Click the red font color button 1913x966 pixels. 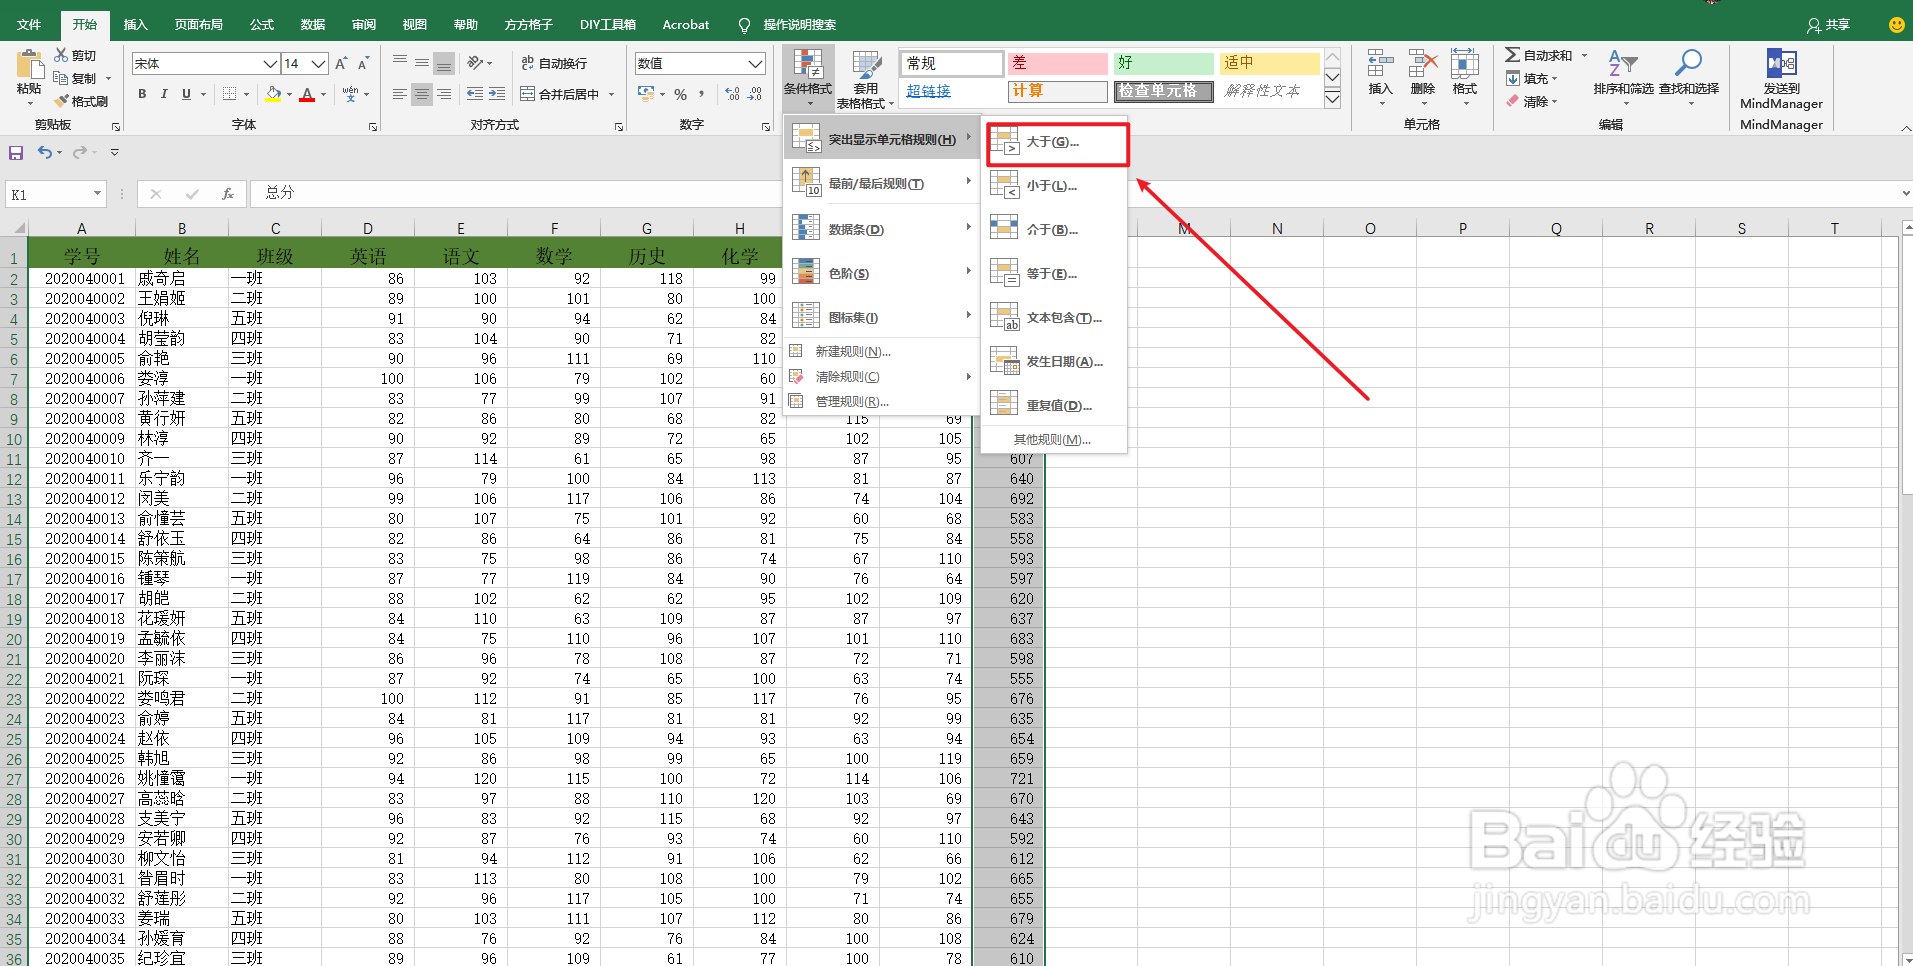click(307, 94)
